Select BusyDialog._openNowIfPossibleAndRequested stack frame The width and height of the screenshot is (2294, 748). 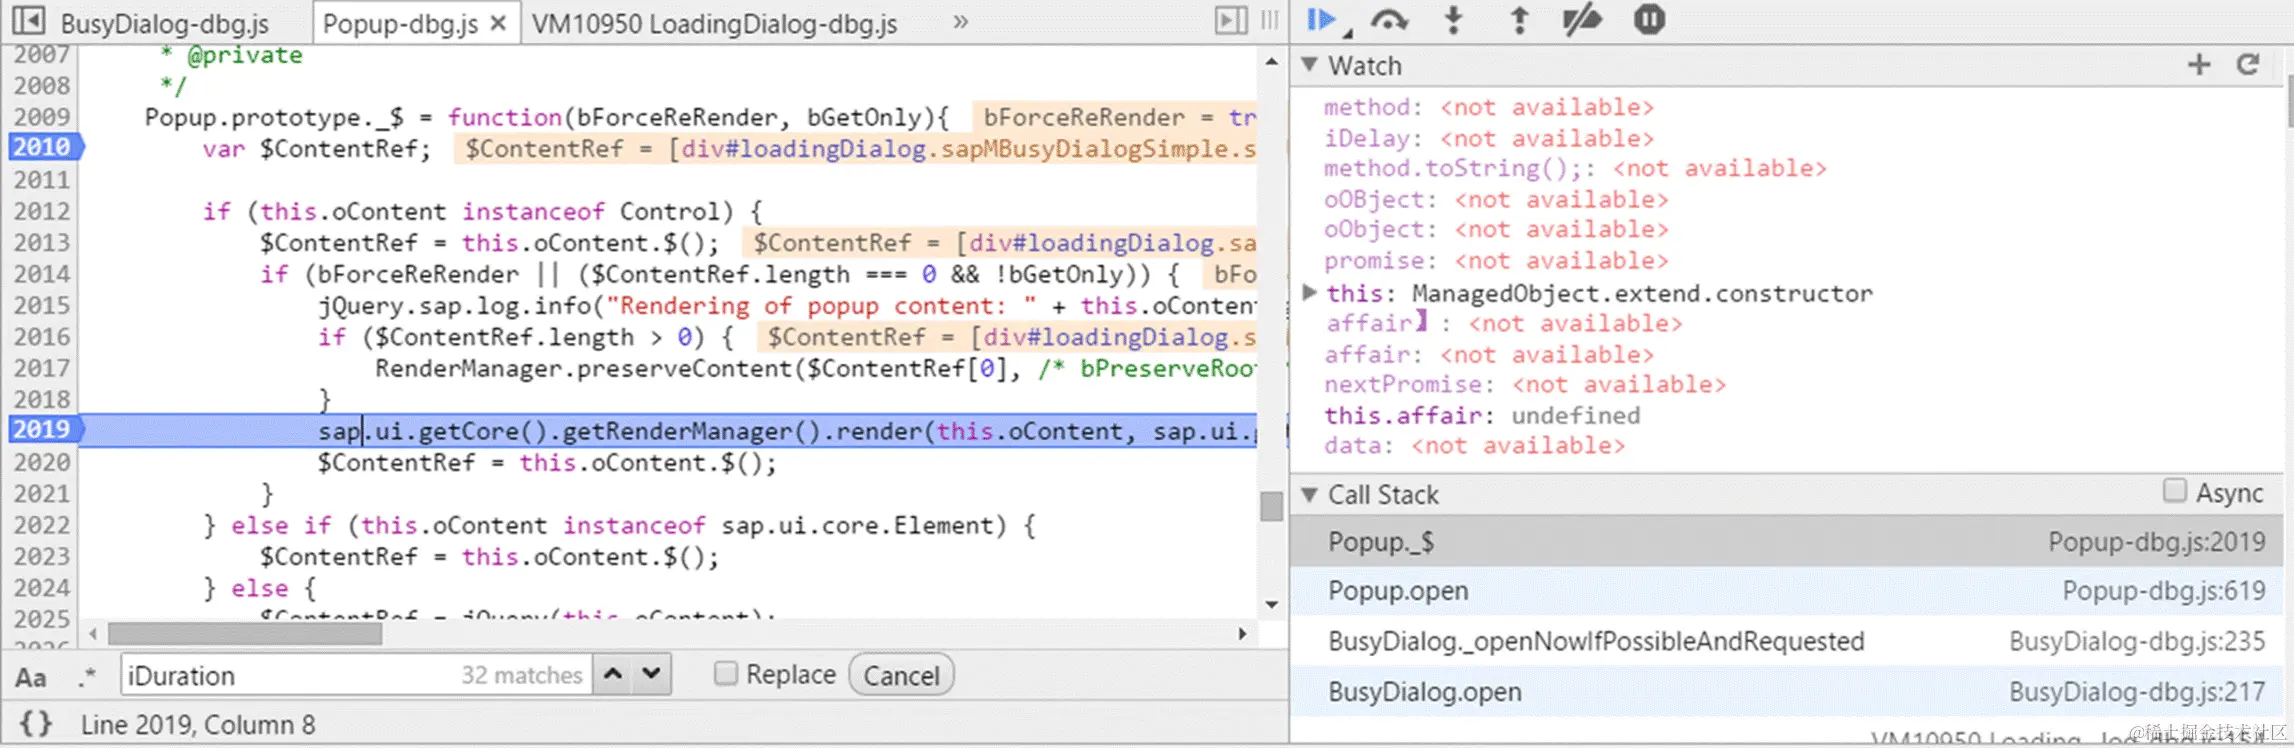pos(1787,641)
